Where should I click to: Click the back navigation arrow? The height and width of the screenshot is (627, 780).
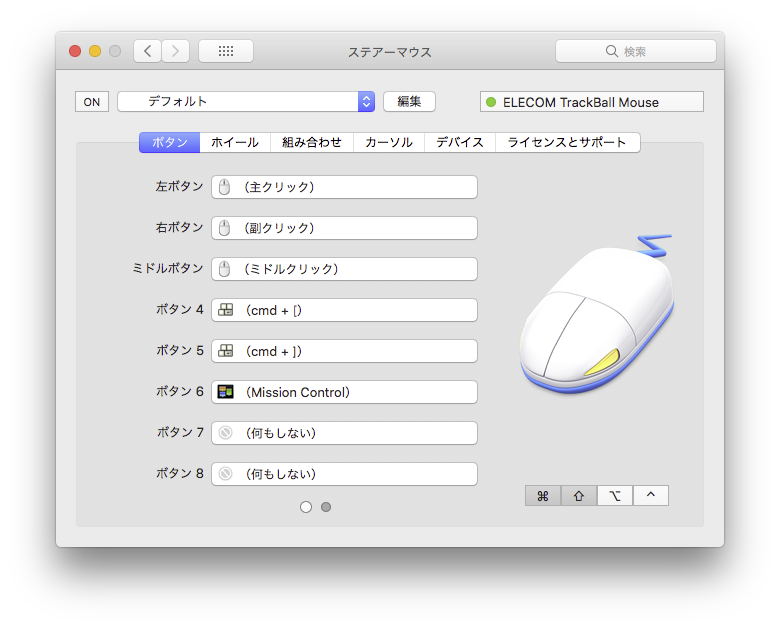pos(147,51)
